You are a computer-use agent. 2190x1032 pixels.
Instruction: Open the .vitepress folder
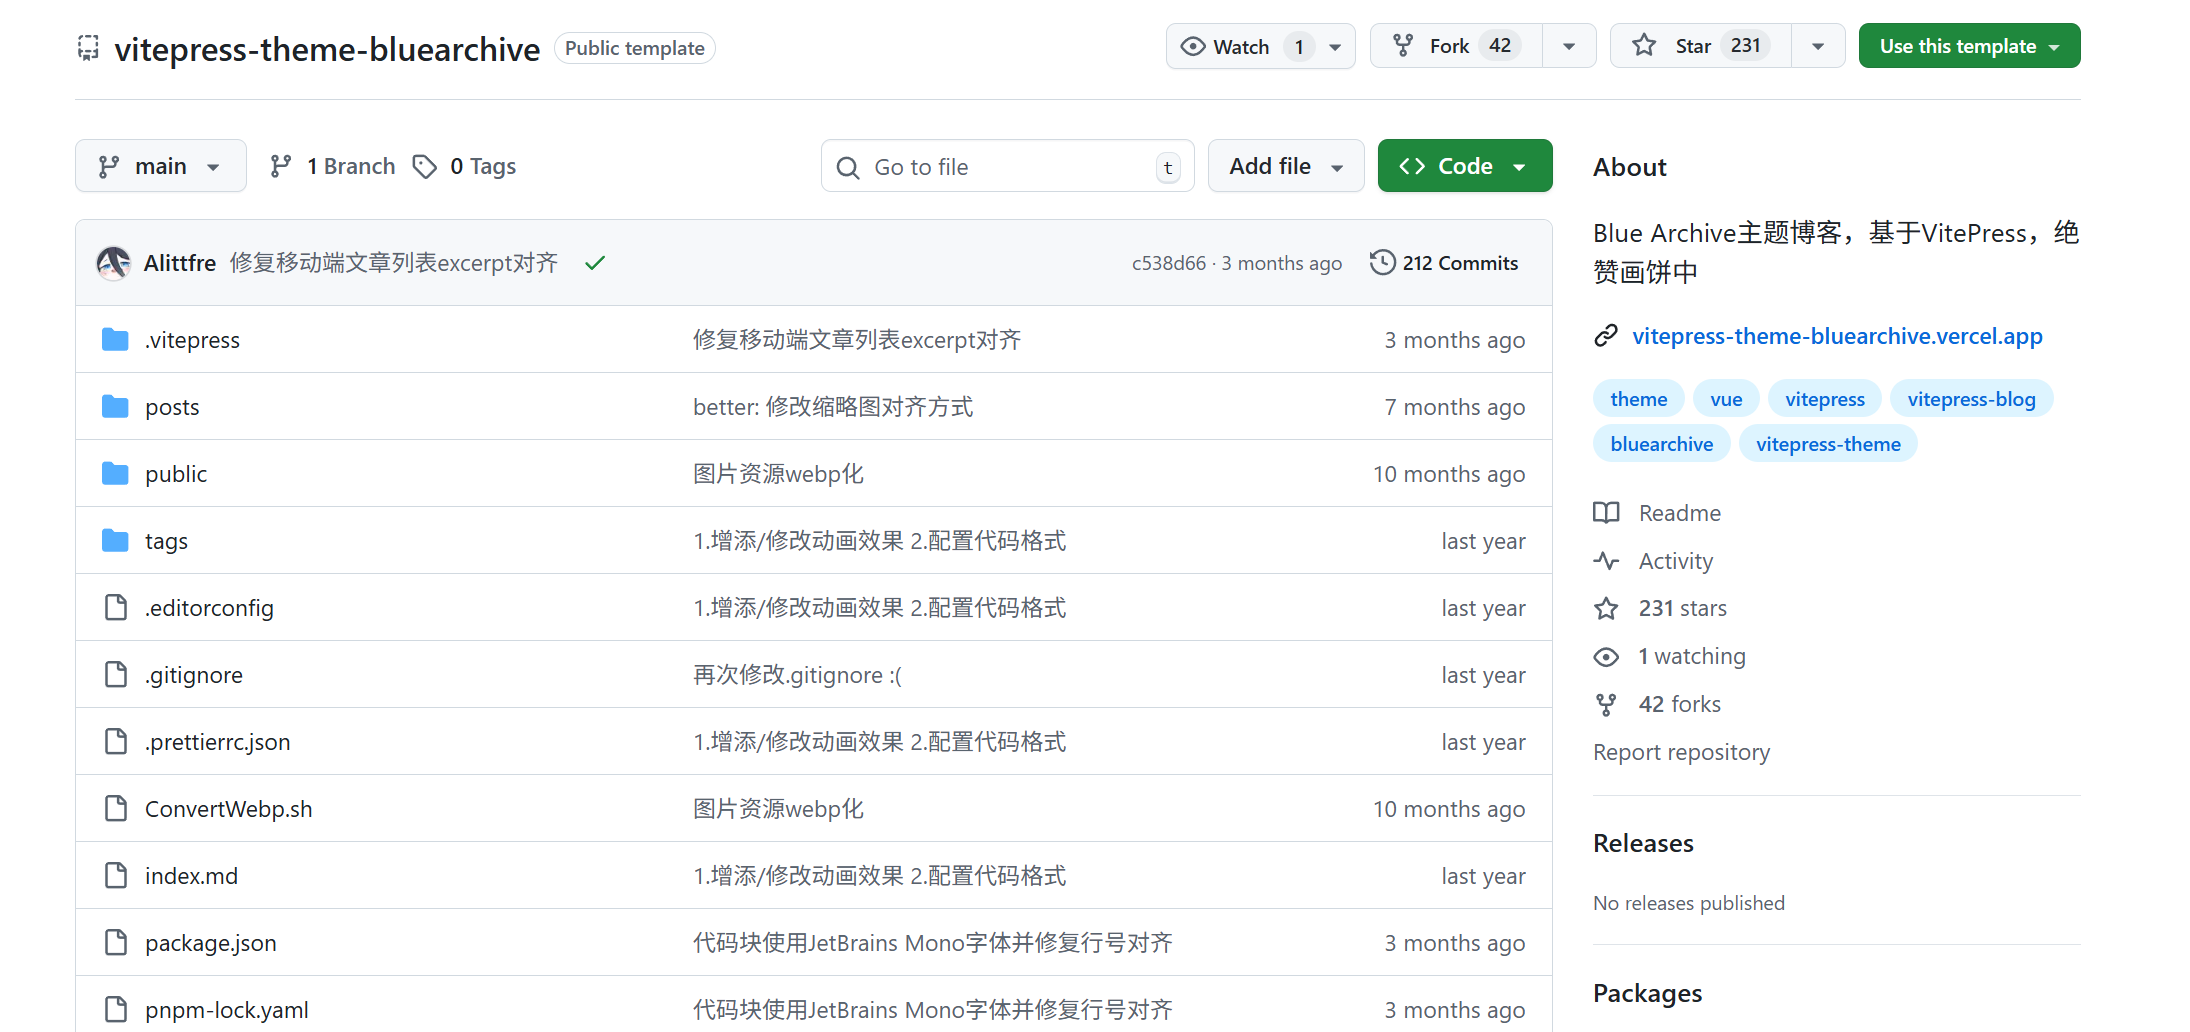pos(192,340)
